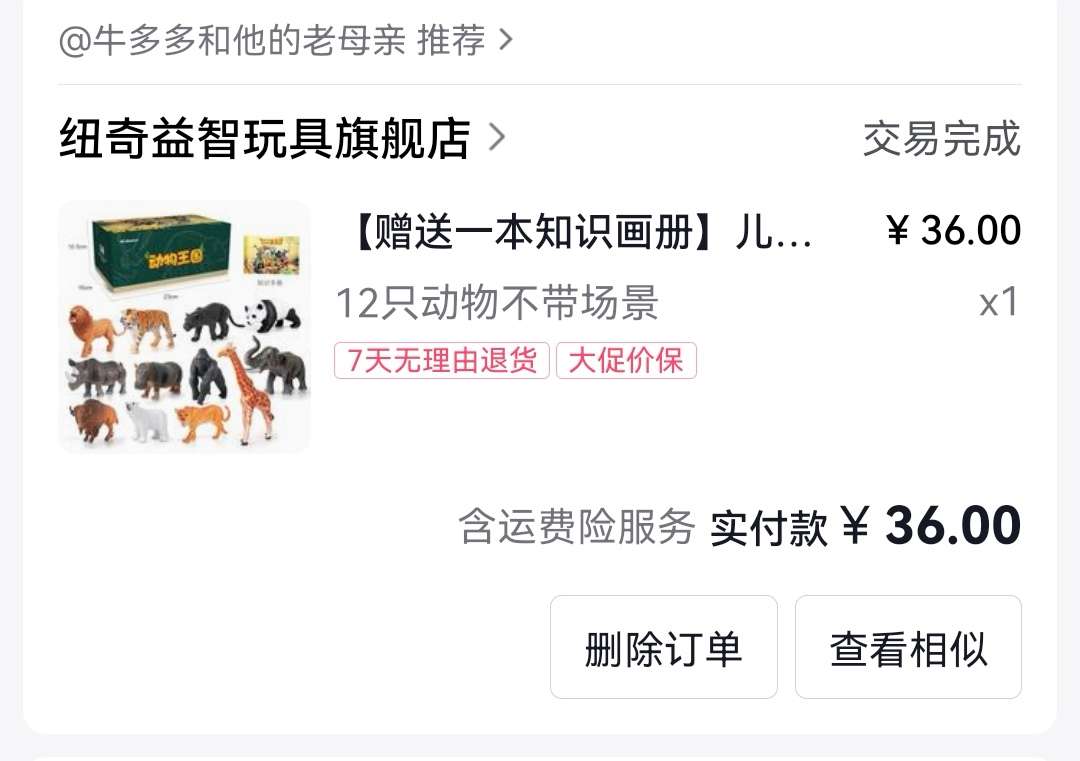Image resolution: width=1080 pixels, height=761 pixels.
Task: Tap the 实付款 ¥36.00 total amount
Action: coord(865,526)
